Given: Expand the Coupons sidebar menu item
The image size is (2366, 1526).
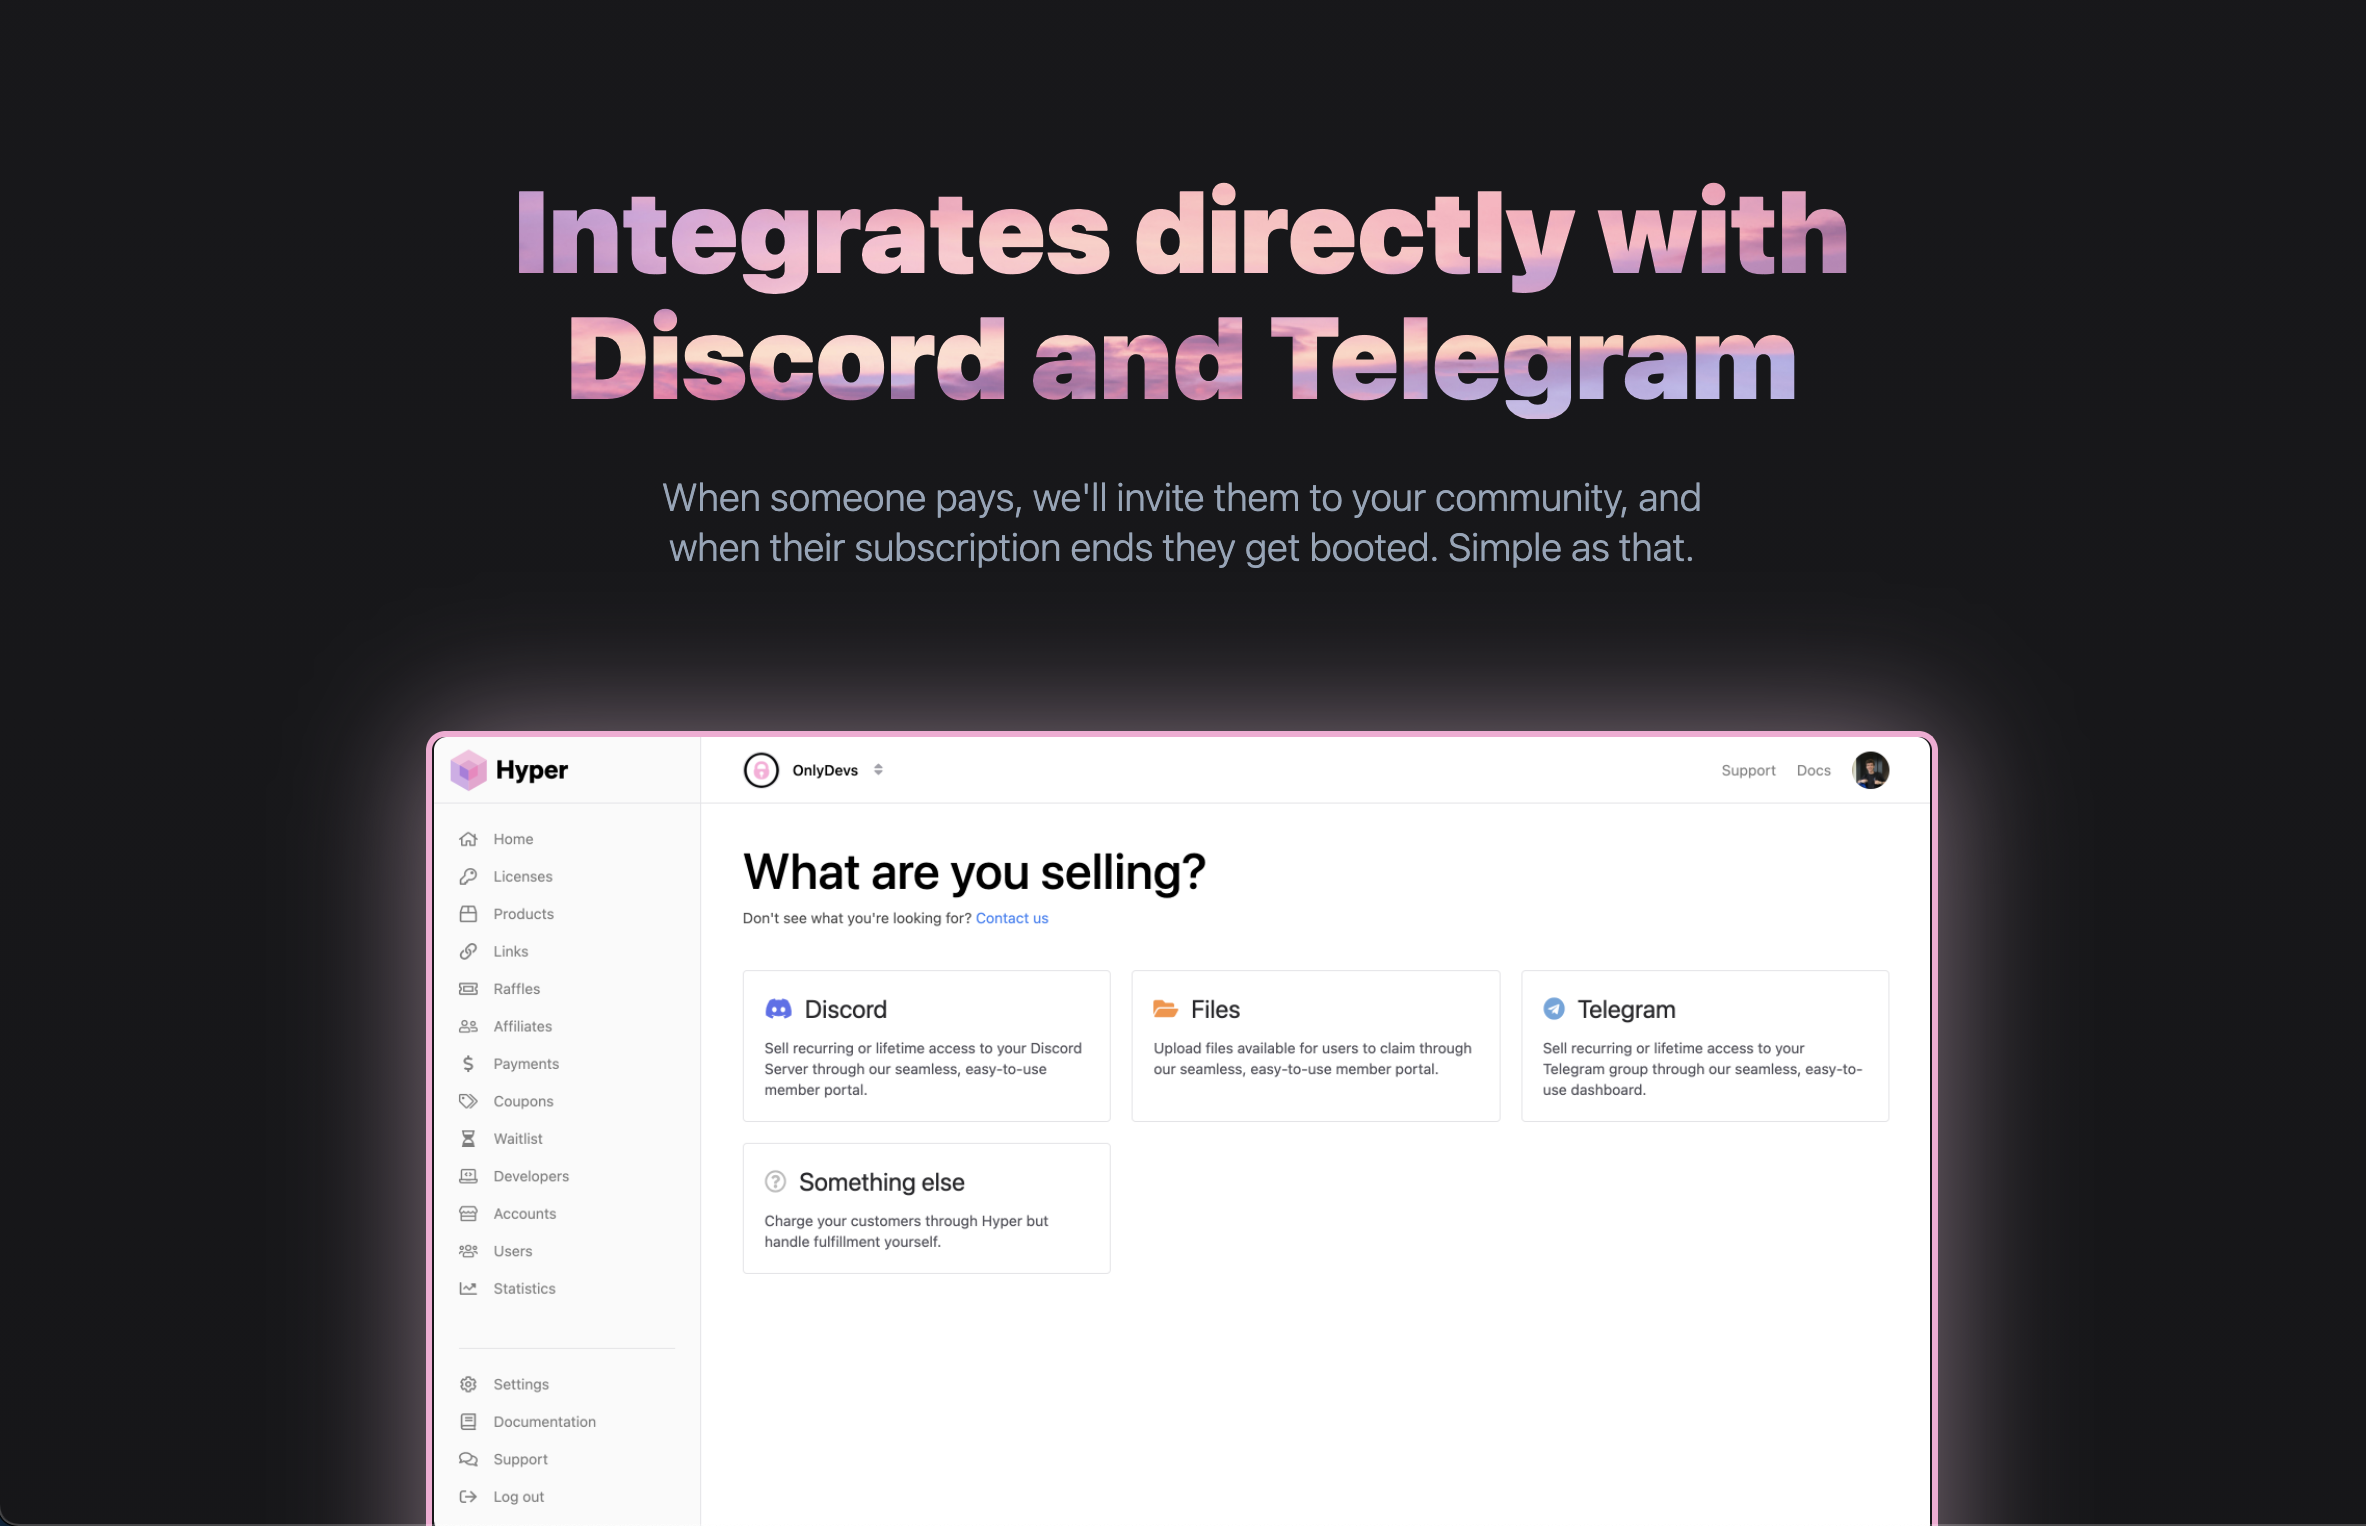Looking at the screenshot, I should coord(523,1100).
